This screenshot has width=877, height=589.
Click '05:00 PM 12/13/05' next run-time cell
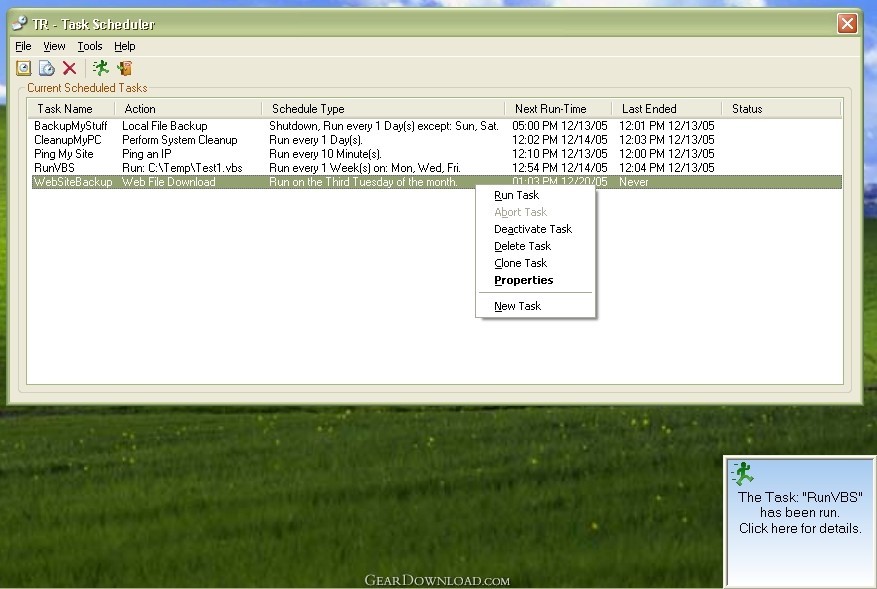[x=559, y=126]
